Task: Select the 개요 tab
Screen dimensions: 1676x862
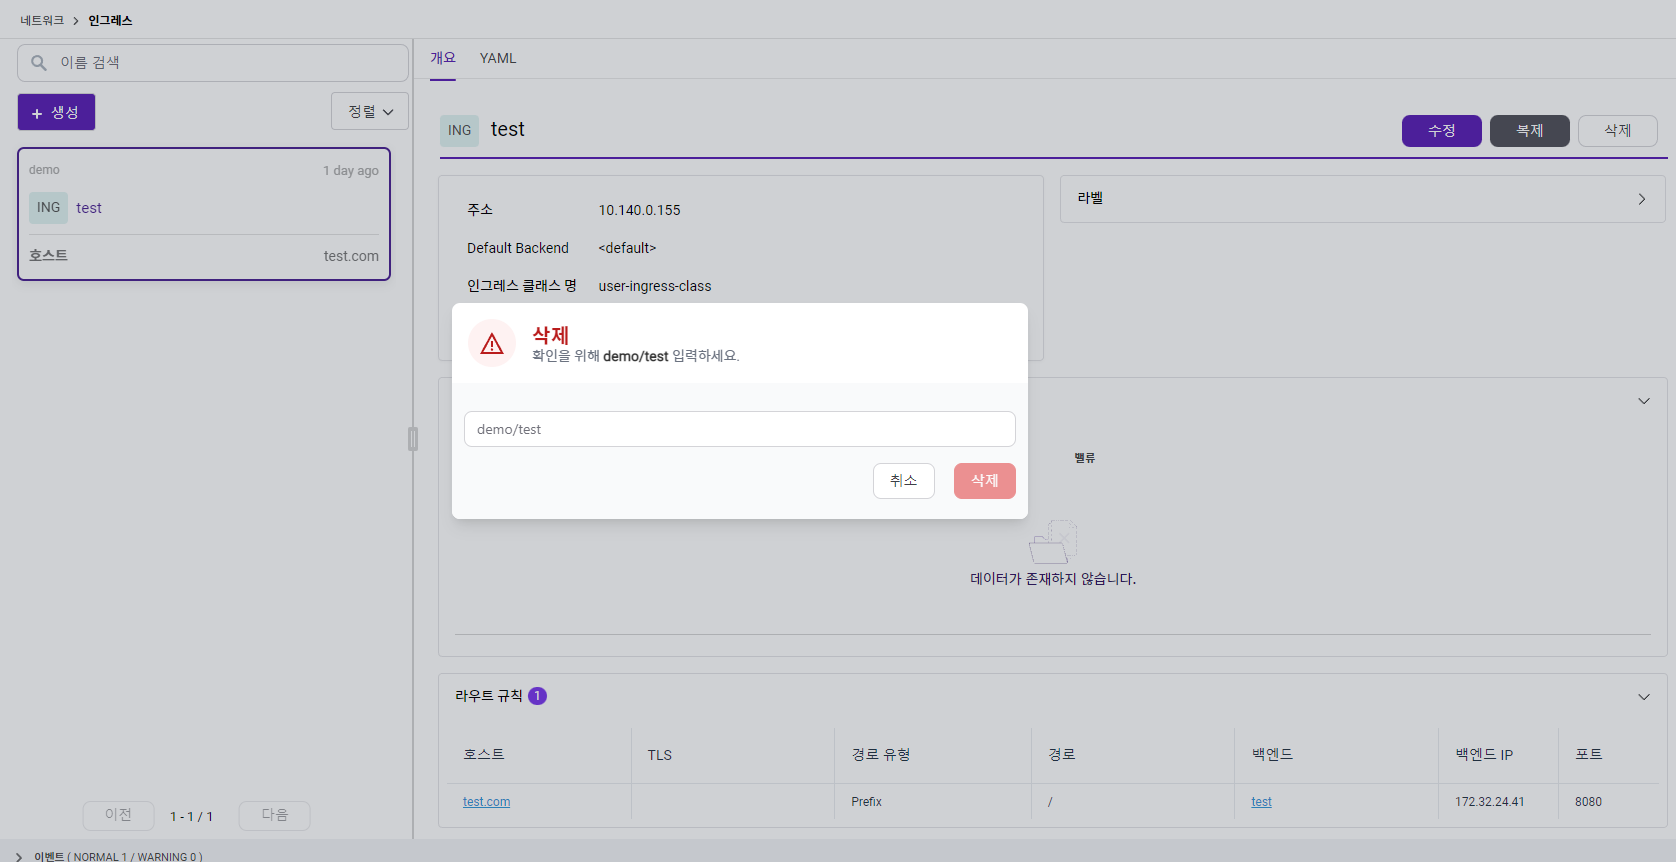Action: [x=443, y=58]
